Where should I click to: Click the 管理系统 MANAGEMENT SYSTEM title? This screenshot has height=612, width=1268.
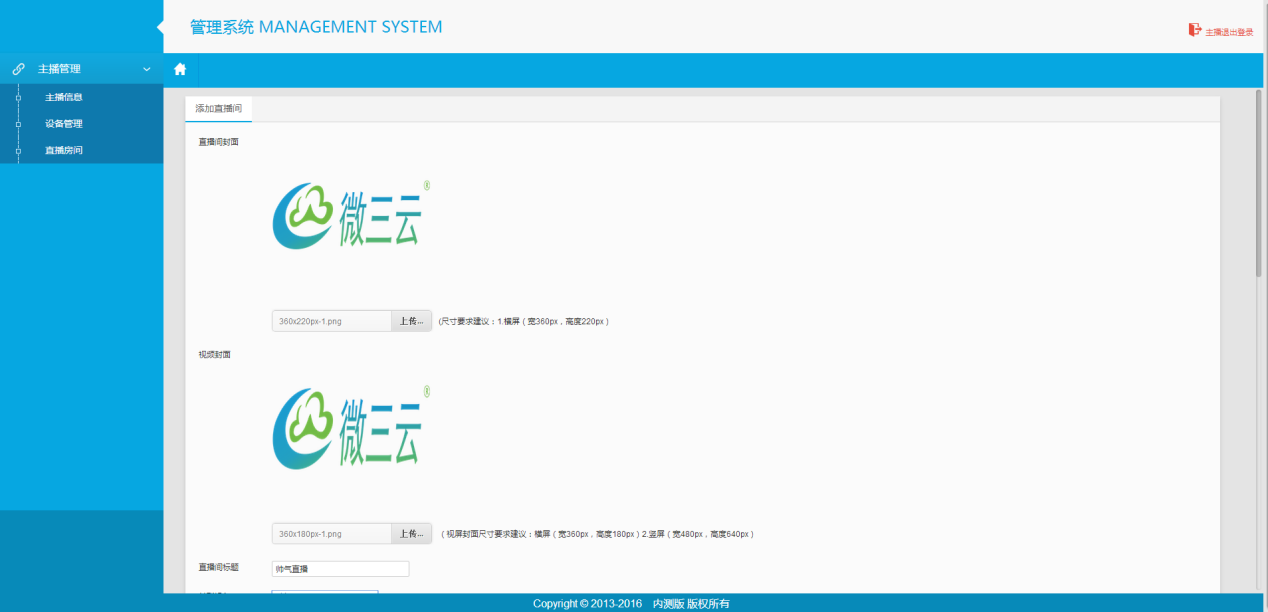click(316, 27)
